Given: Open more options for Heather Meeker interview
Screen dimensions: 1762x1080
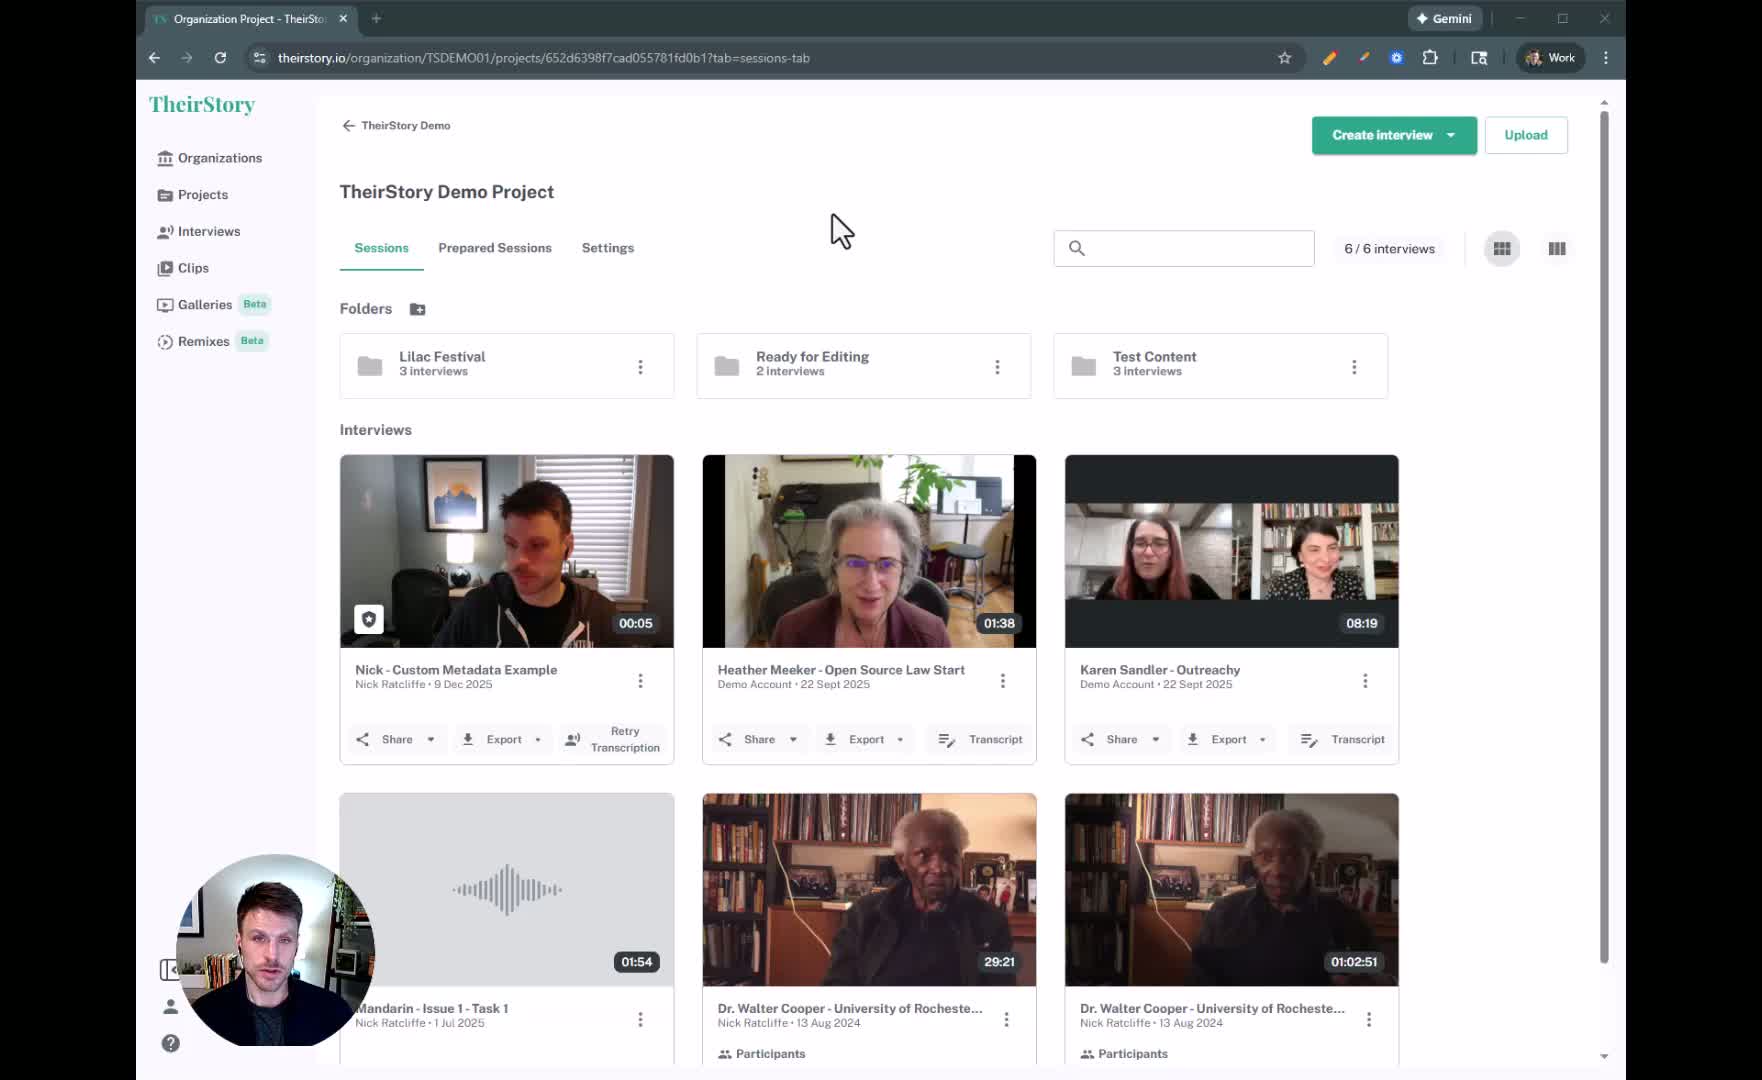Looking at the screenshot, I should tap(1003, 681).
